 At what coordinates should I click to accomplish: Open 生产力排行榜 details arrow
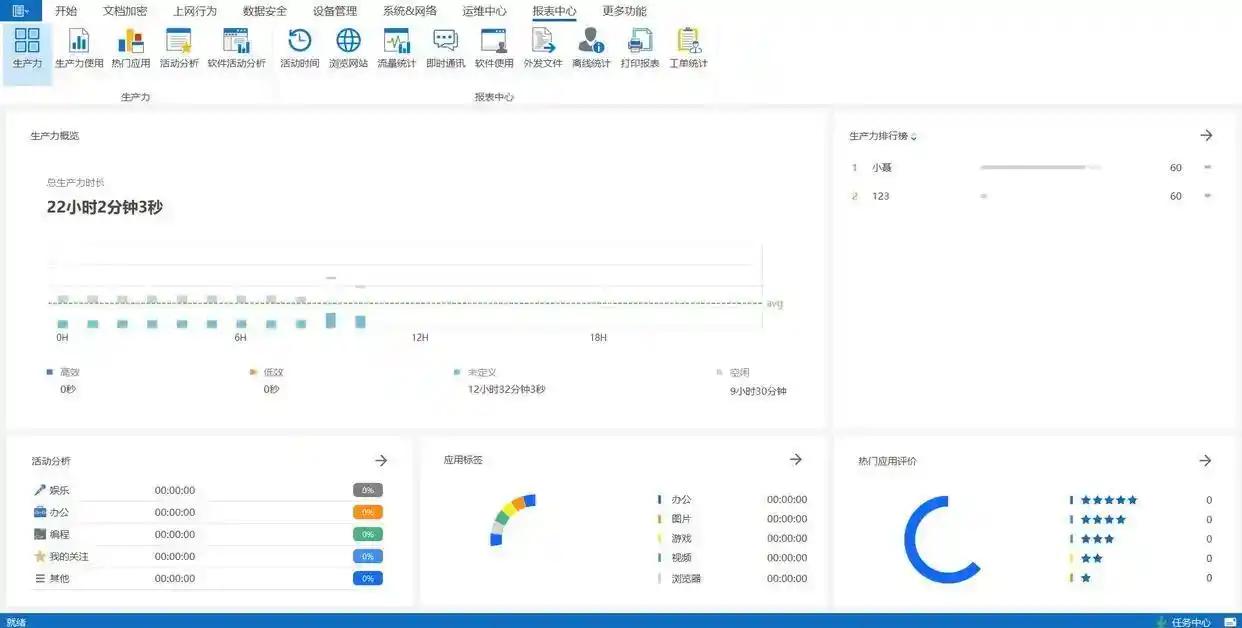tap(1206, 135)
